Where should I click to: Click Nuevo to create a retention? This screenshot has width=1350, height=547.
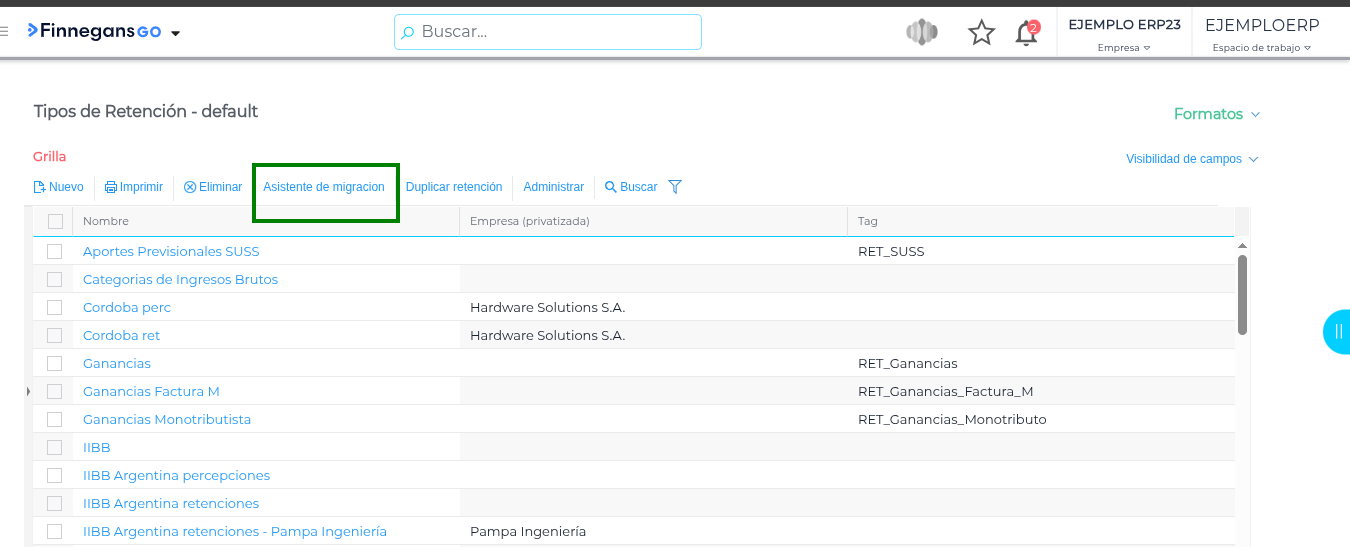pyautogui.click(x=59, y=187)
